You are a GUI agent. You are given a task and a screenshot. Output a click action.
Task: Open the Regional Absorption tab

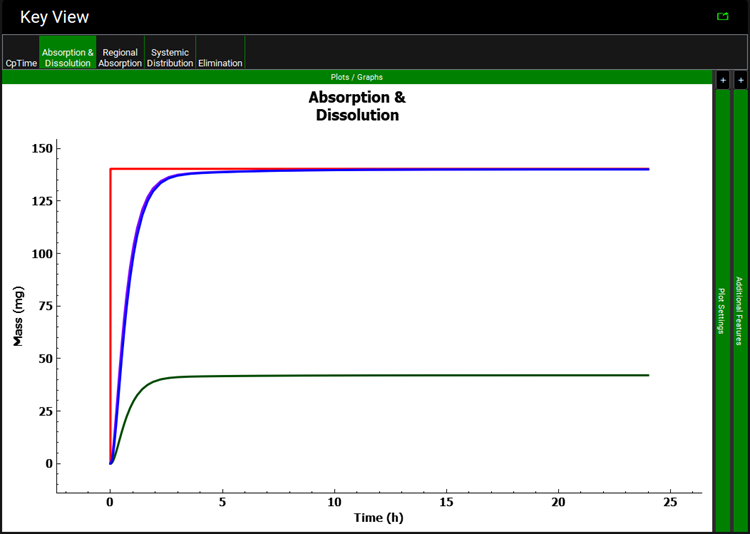120,57
